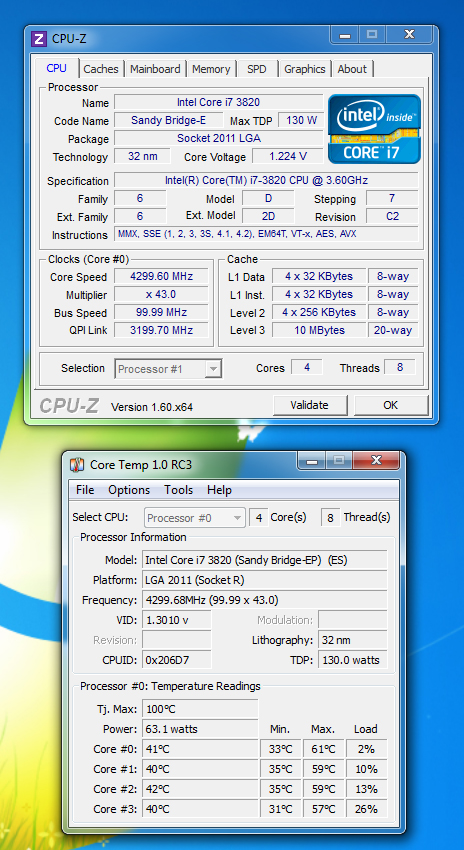464x850 pixels.
Task: Click the Ext. Model value 2D
Action: point(268,216)
